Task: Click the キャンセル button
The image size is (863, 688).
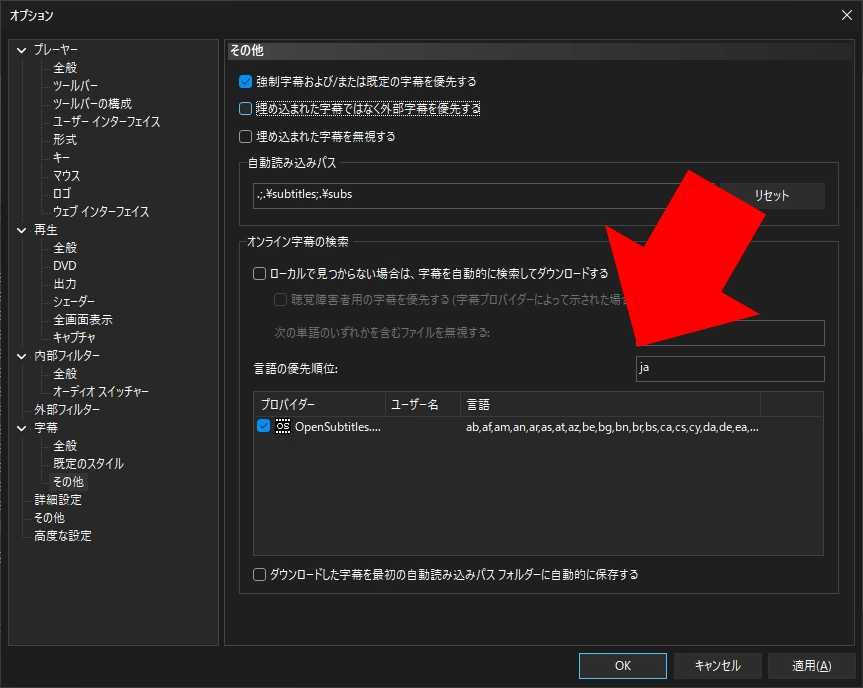Action: 717,666
